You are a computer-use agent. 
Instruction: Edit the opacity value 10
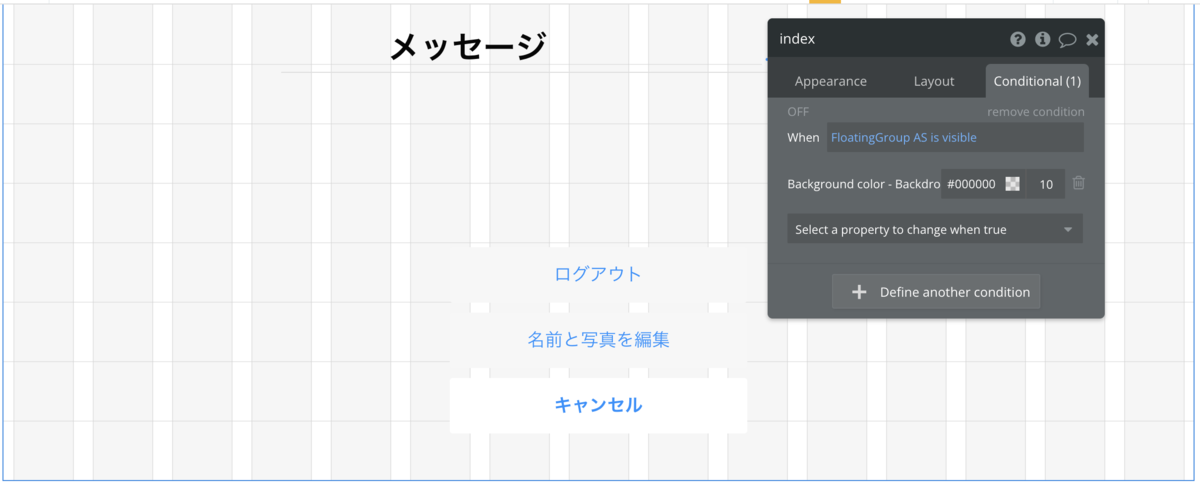(1046, 184)
